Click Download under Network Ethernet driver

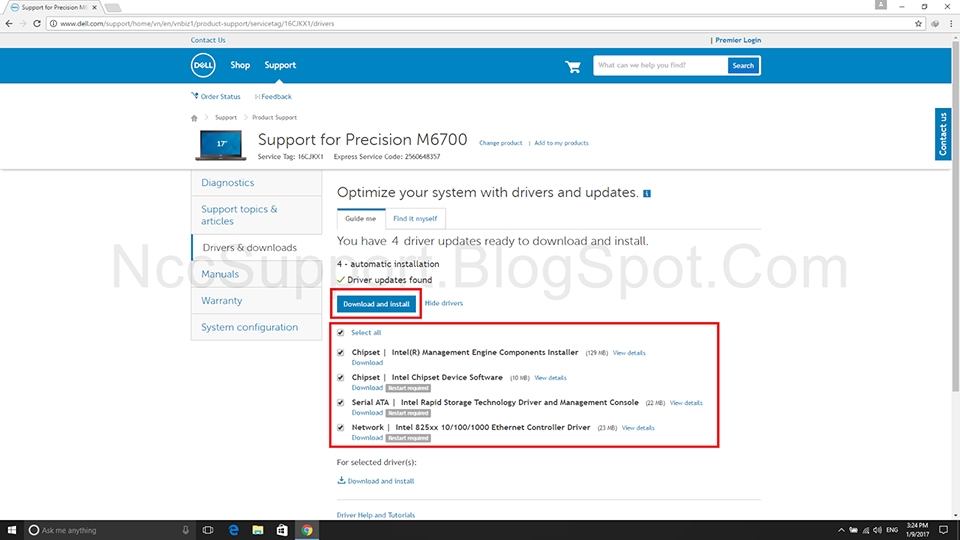click(x=367, y=438)
